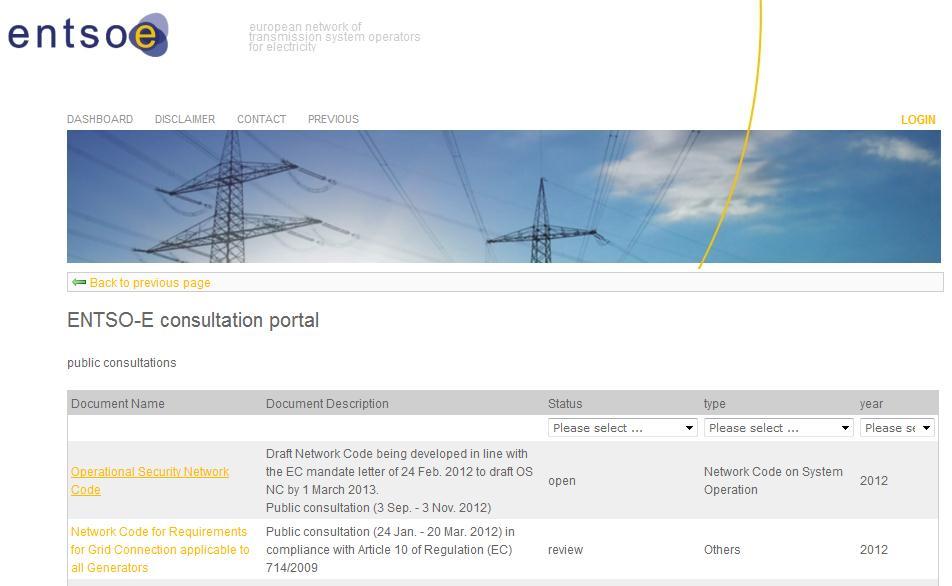
Task: Click the 'review' status cell
Action: [565, 550]
